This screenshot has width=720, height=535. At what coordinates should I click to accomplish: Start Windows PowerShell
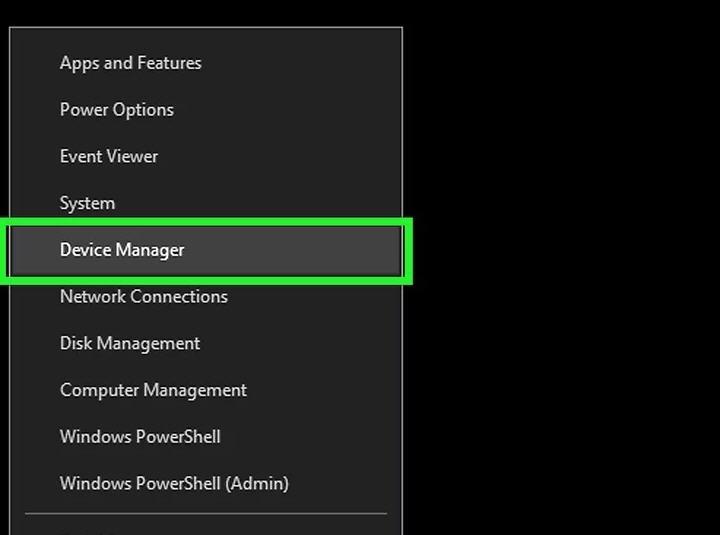click(140, 437)
